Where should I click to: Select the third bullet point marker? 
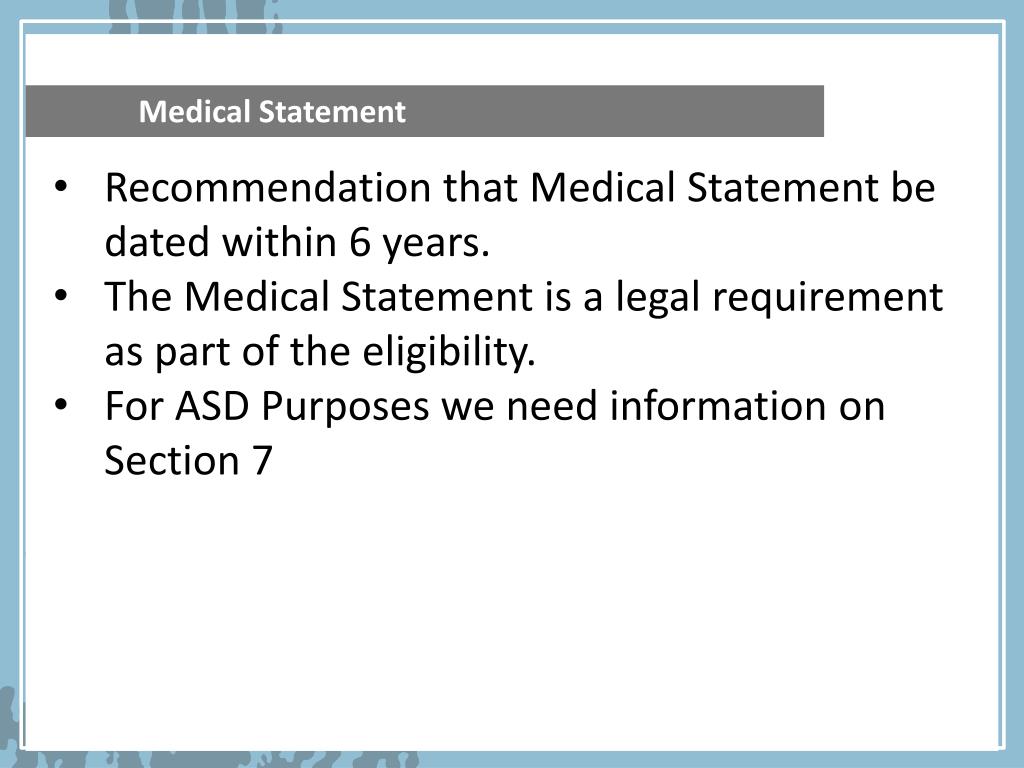click(62, 407)
